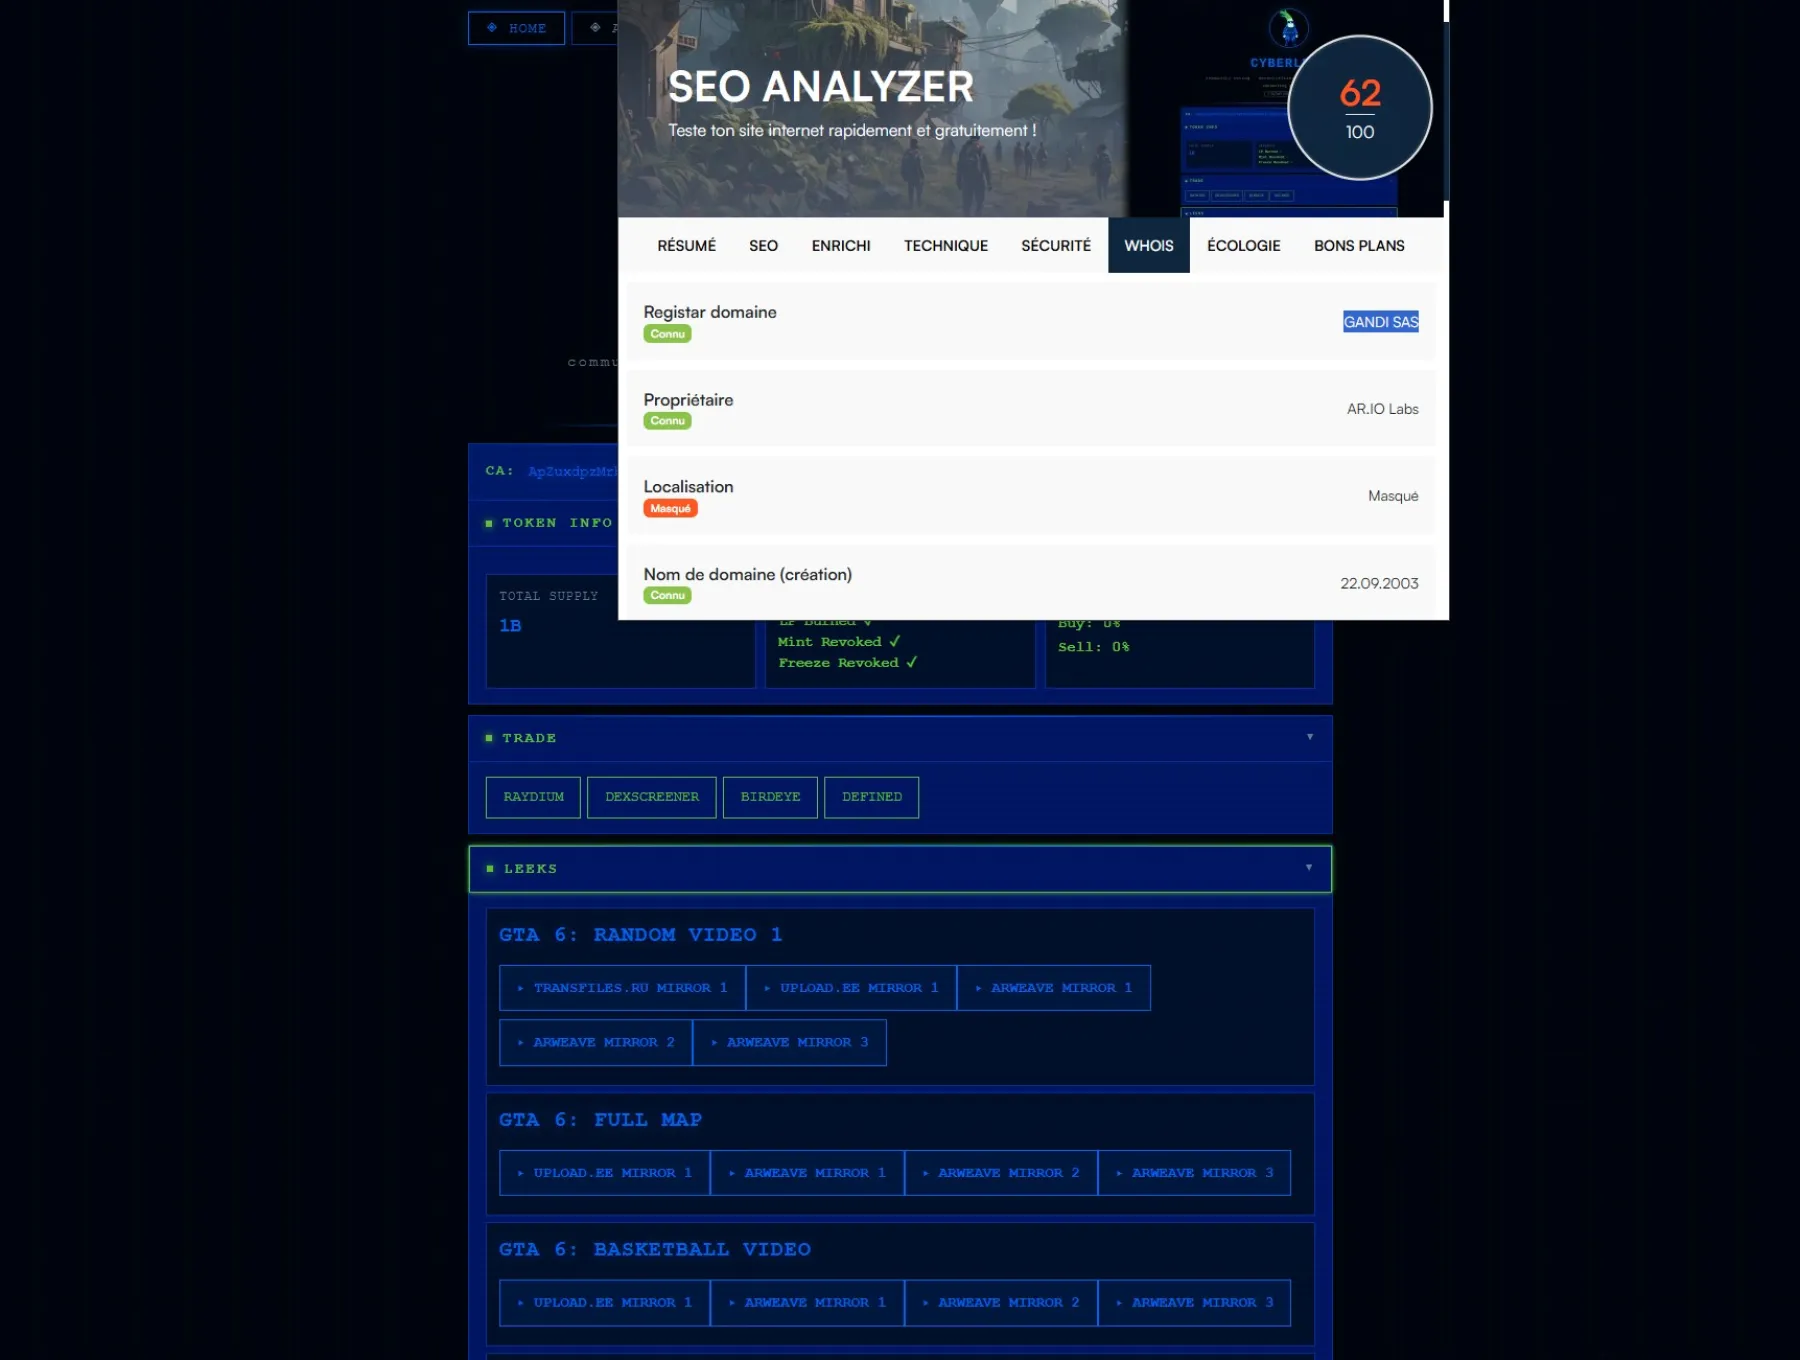This screenshot has height=1360, width=1800.
Task: Open TRANSFILES.RU MIRROR 1 for Random Video 1
Action: pyautogui.click(x=622, y=988)
